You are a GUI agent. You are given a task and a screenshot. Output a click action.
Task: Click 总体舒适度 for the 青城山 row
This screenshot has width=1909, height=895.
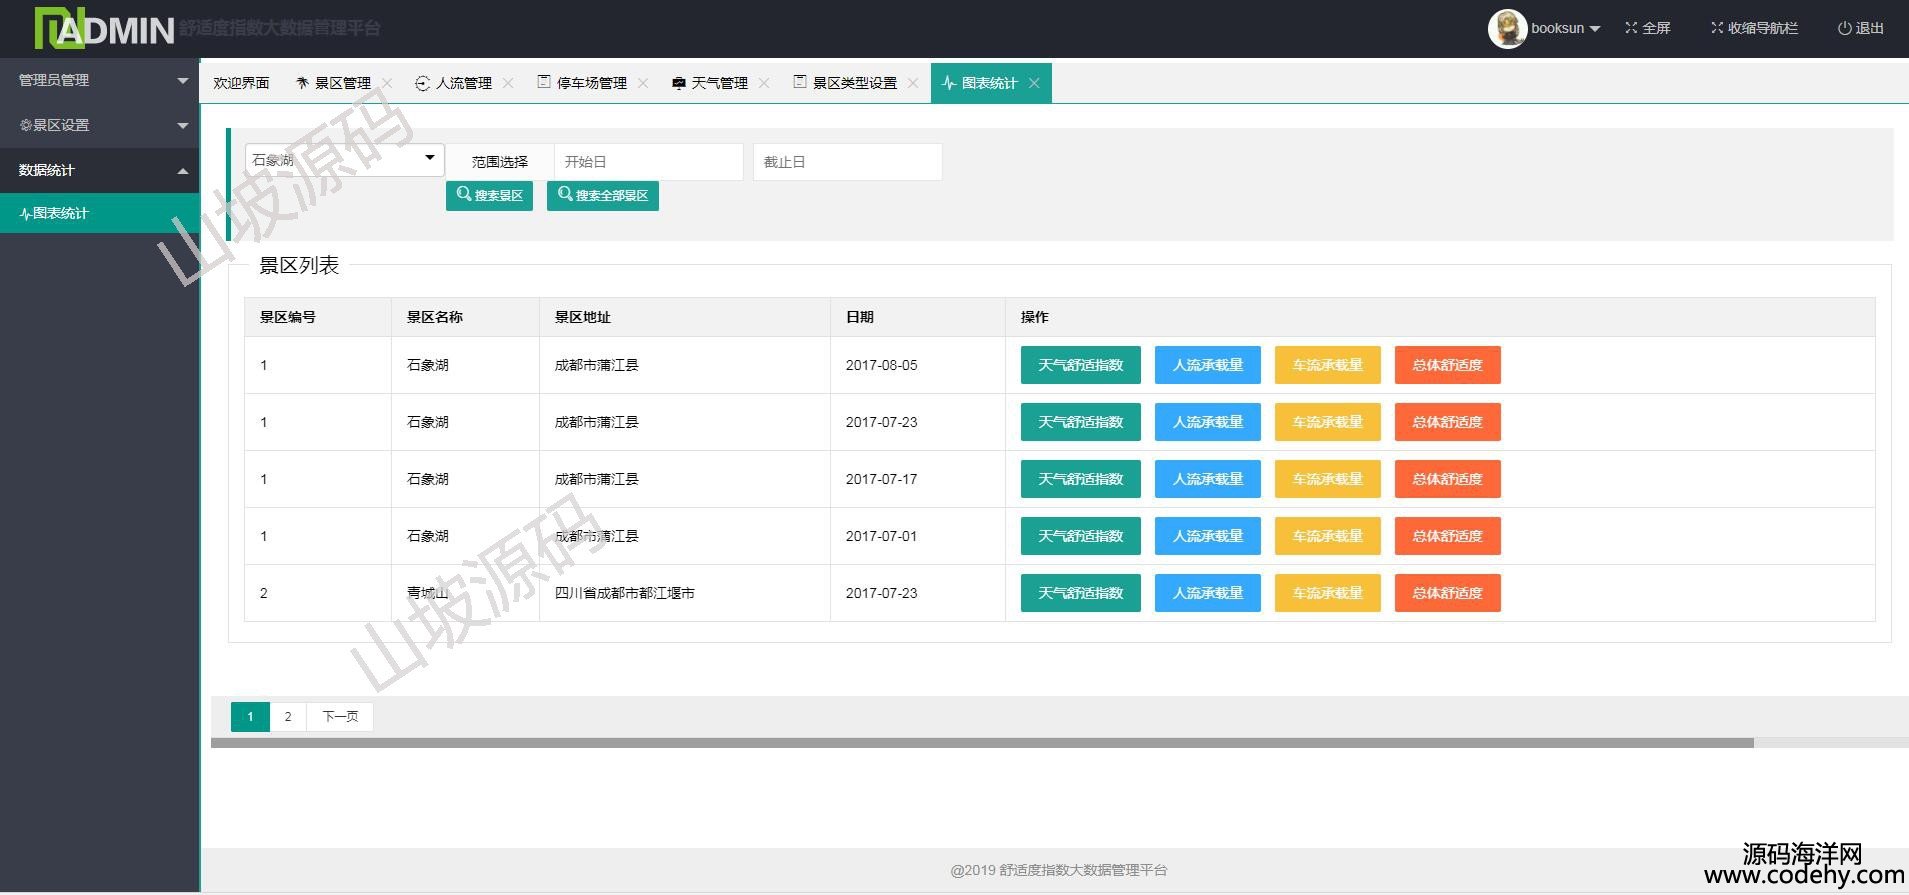1447,593
